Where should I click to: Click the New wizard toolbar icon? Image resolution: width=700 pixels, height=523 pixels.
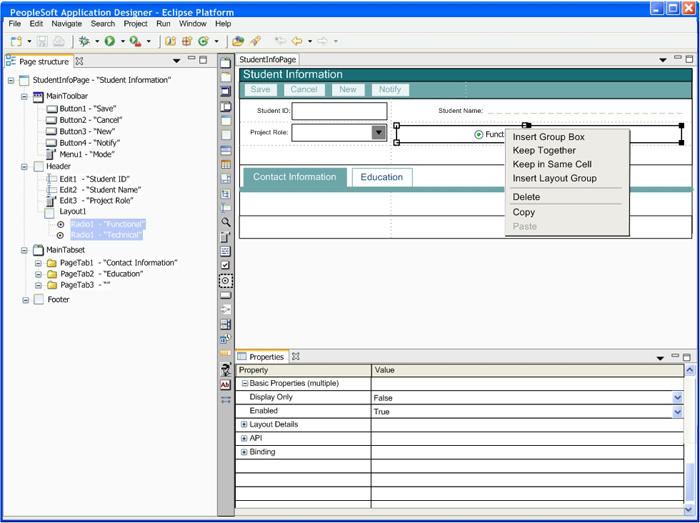coord(17,42)
